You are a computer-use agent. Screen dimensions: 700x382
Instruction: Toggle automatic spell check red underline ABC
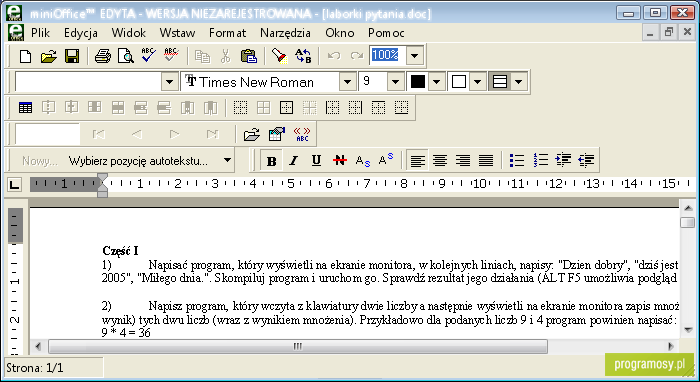click(171, 55)
